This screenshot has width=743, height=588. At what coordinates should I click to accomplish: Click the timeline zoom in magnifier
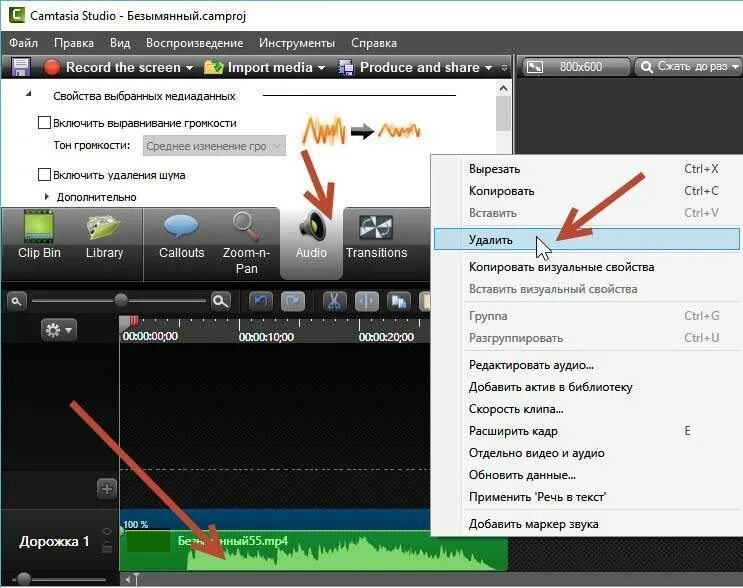pyautogui.click(x=221, y=301)
